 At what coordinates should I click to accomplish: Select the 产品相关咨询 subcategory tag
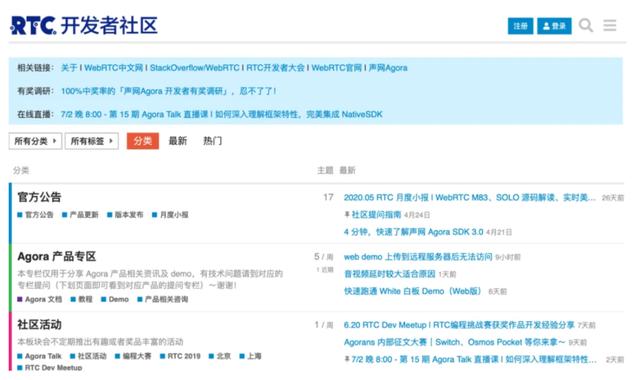click(163, 299)
